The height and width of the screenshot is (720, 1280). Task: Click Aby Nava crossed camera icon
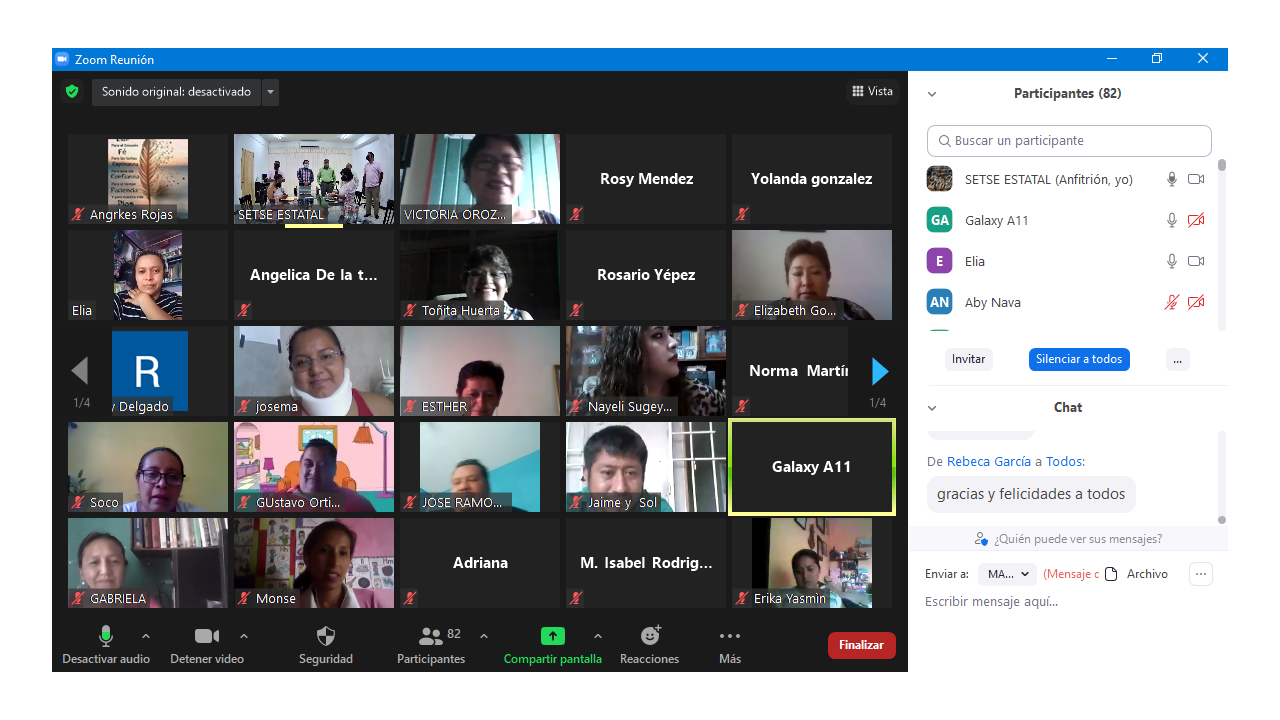pyautogui.click(x=1196, y=302)
